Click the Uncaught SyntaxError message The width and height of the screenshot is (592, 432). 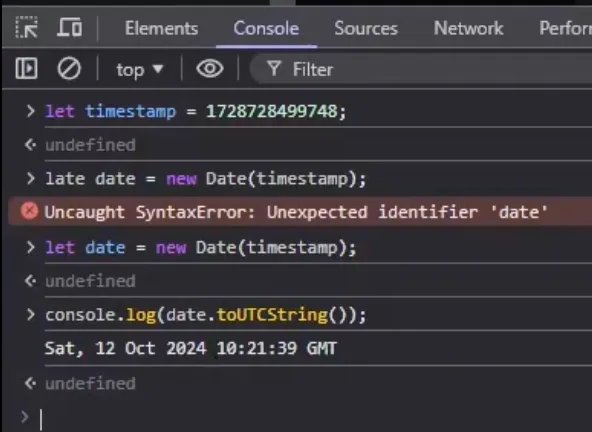pyautogui.click(x=296, y=212)
